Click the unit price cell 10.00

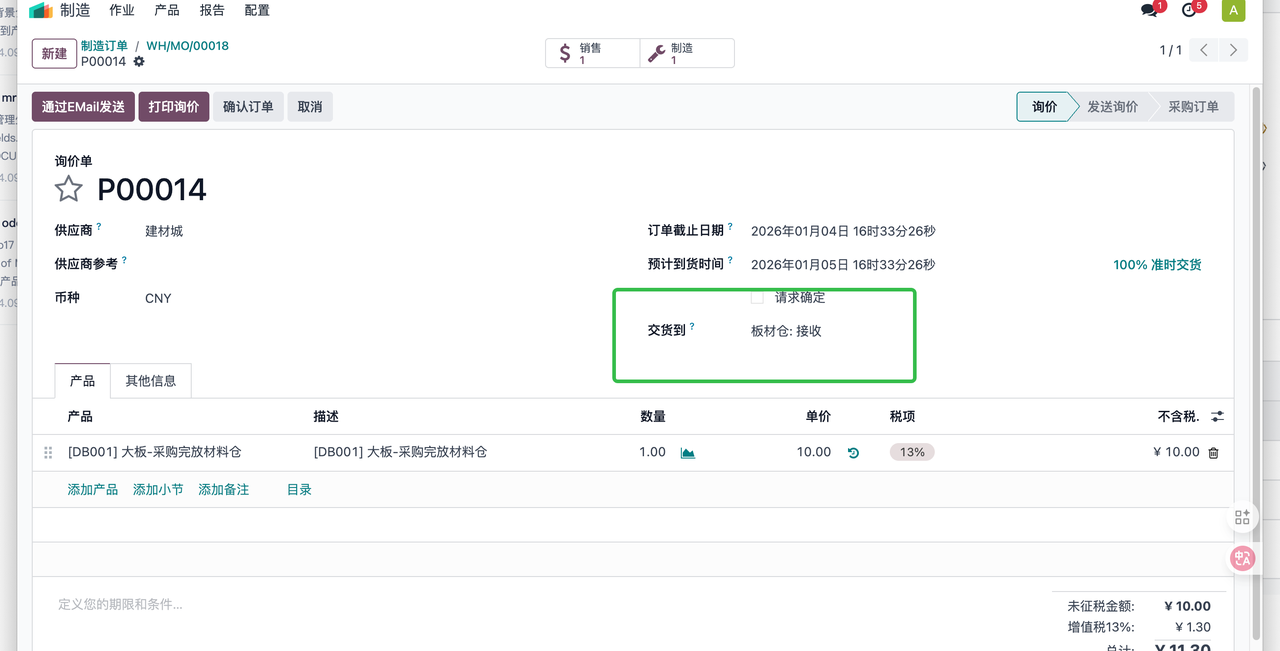[x=814, y=452]
